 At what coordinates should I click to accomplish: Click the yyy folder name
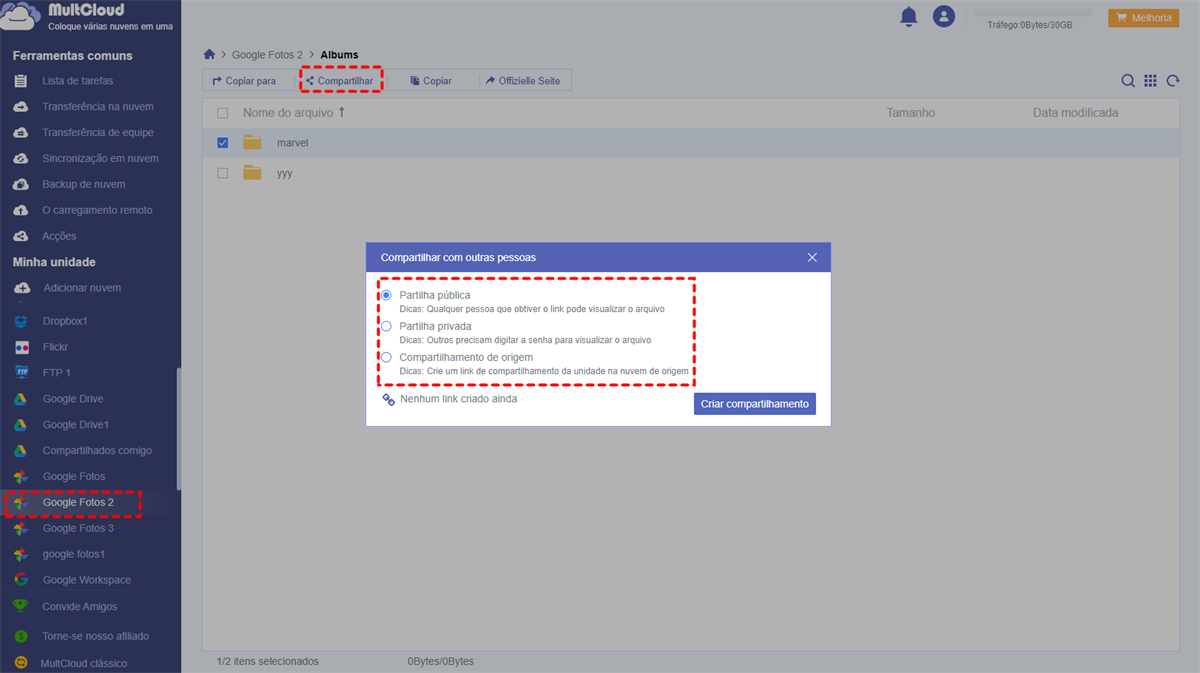[x=285, y=173]
